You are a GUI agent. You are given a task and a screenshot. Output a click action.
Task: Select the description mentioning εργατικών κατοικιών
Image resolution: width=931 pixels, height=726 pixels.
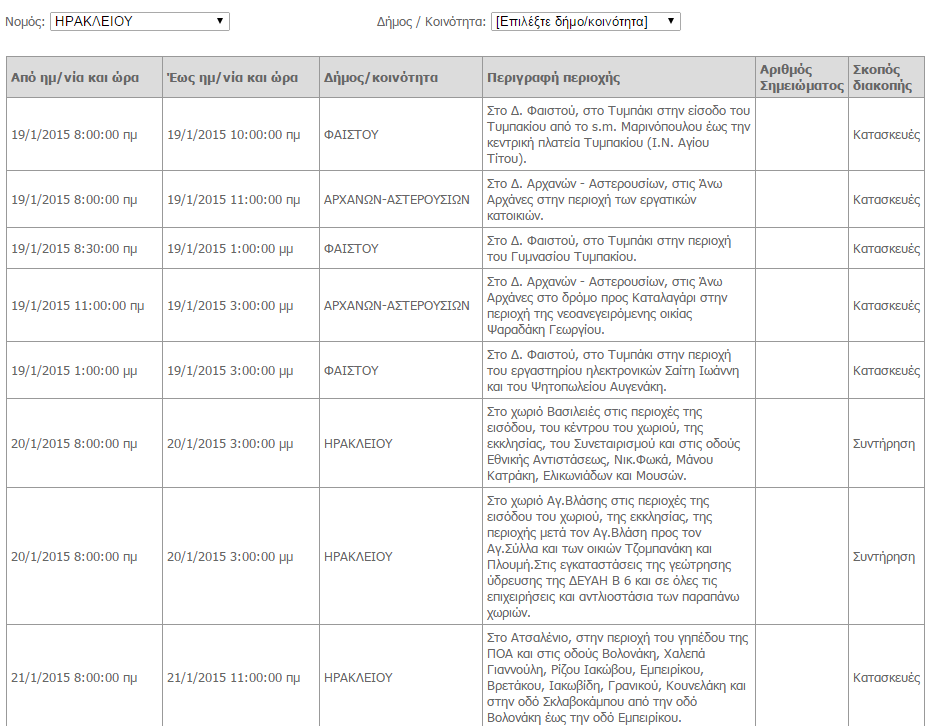click(x=611, y=200)
